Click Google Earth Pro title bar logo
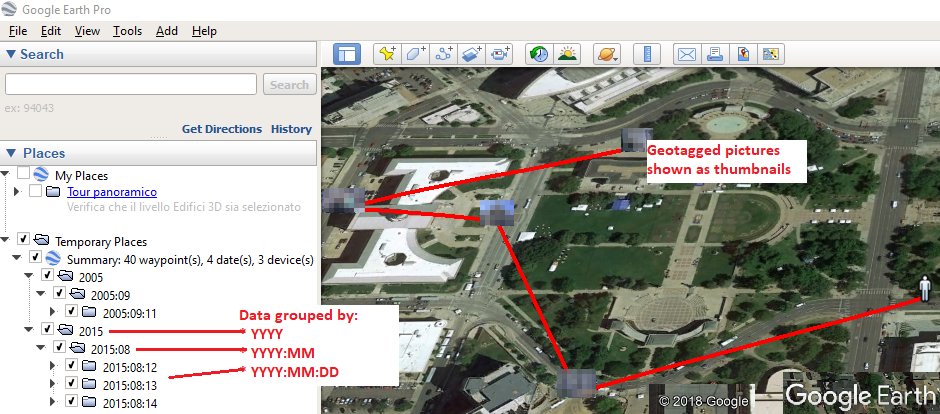940x414 pixels. [9, 10]
